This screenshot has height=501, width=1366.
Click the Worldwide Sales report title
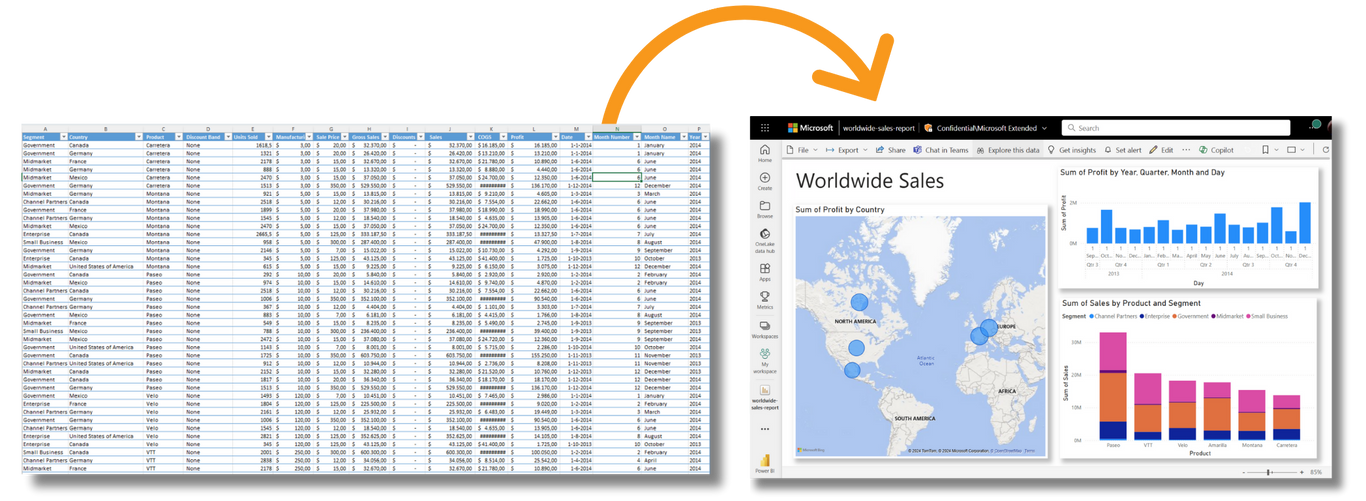[869, 181]
